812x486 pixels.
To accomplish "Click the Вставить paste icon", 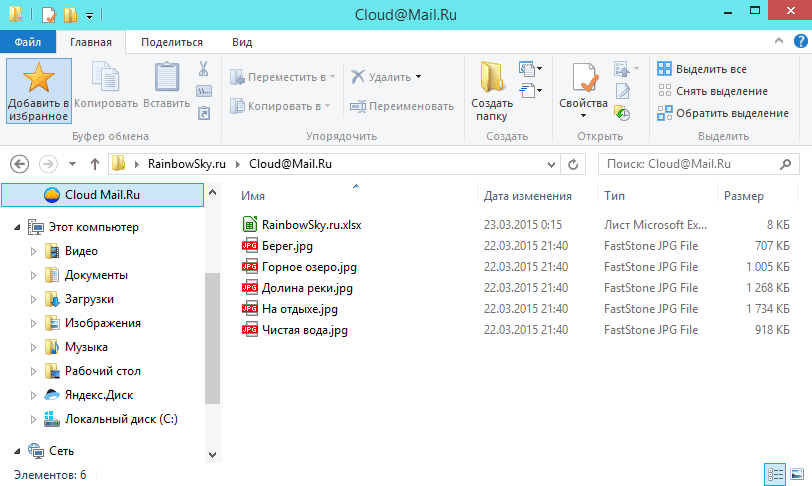I will click(x=167, y=77).
